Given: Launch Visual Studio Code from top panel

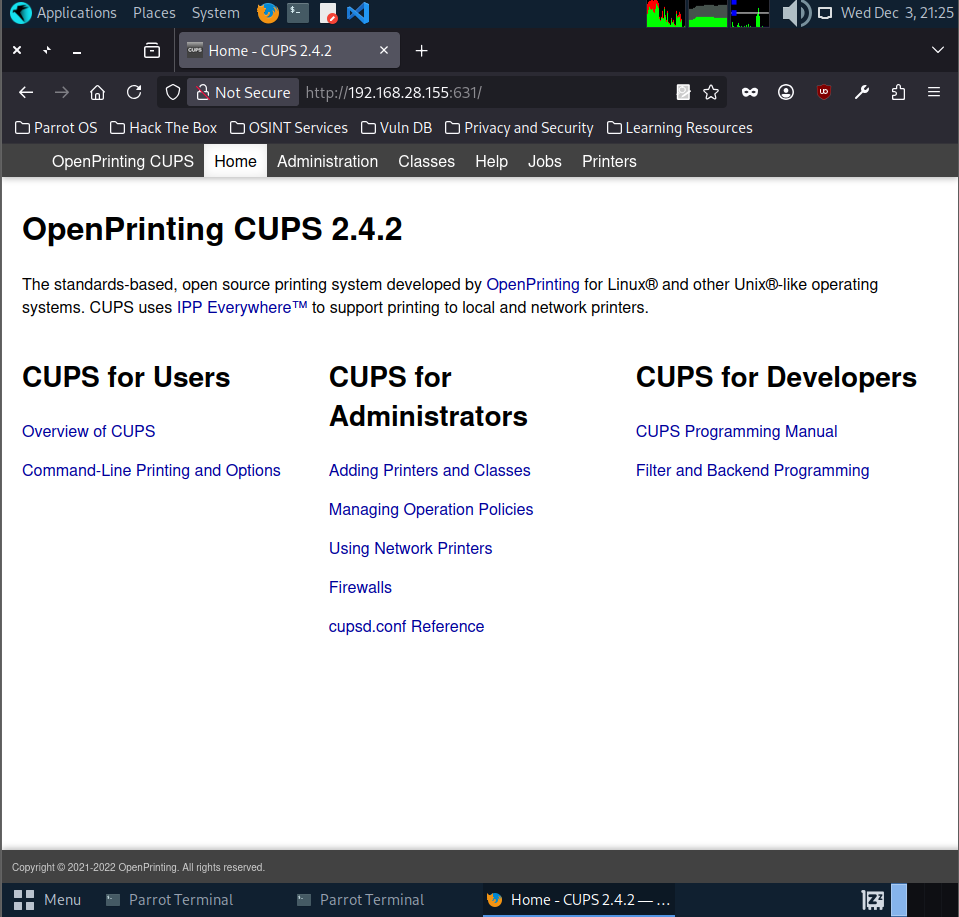Looking at the screenshot, I should (358, 13).
